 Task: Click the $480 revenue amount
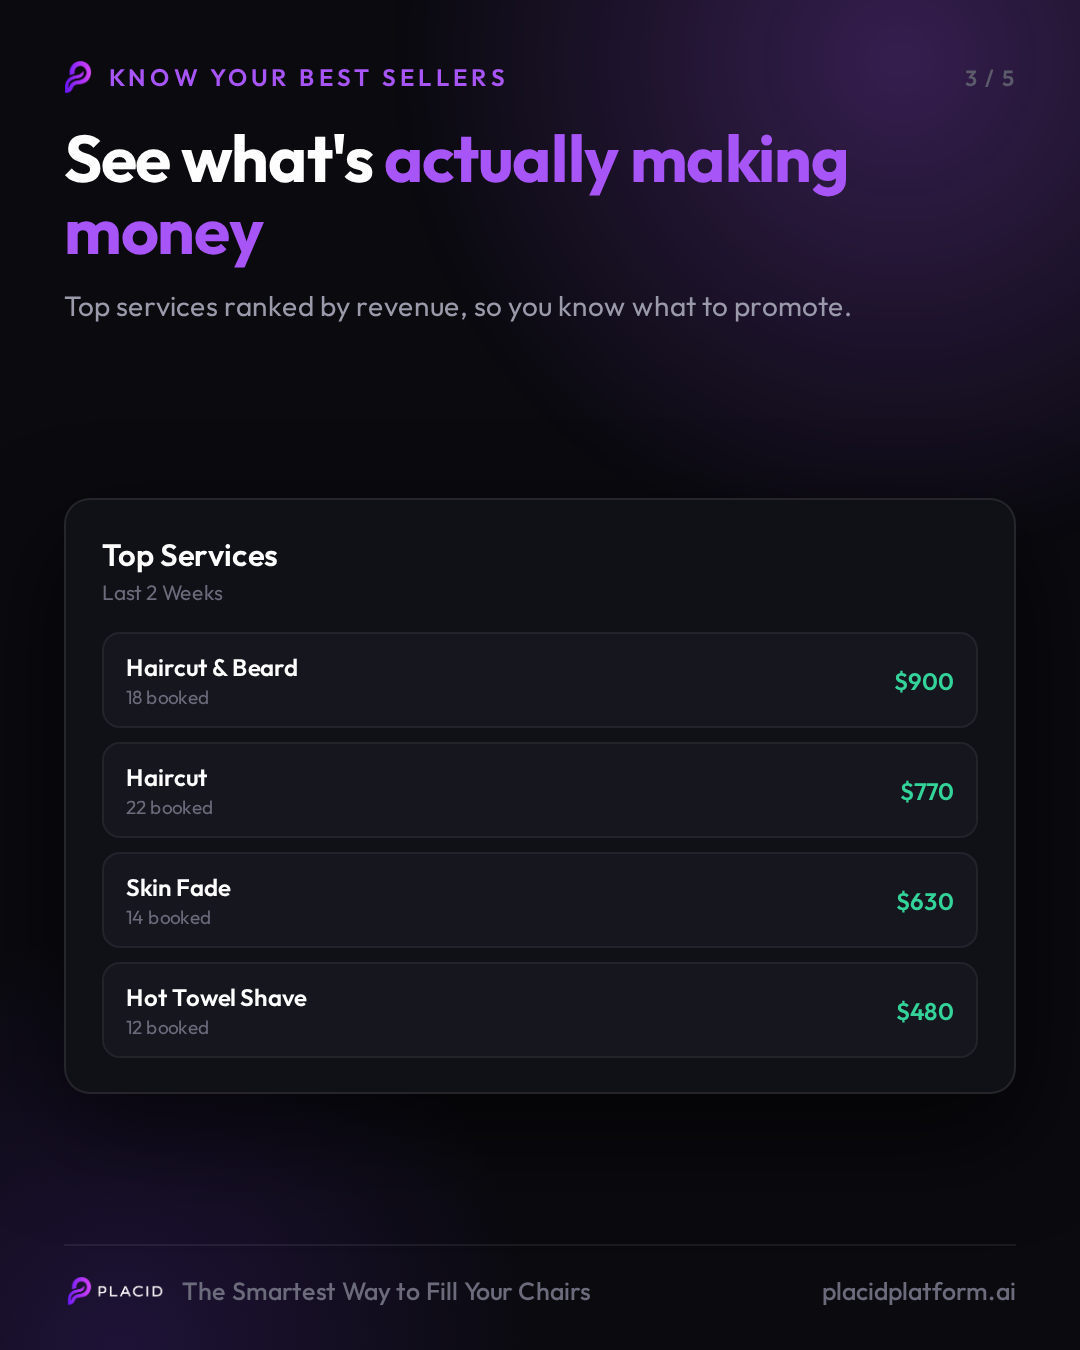pos(925,1012)
